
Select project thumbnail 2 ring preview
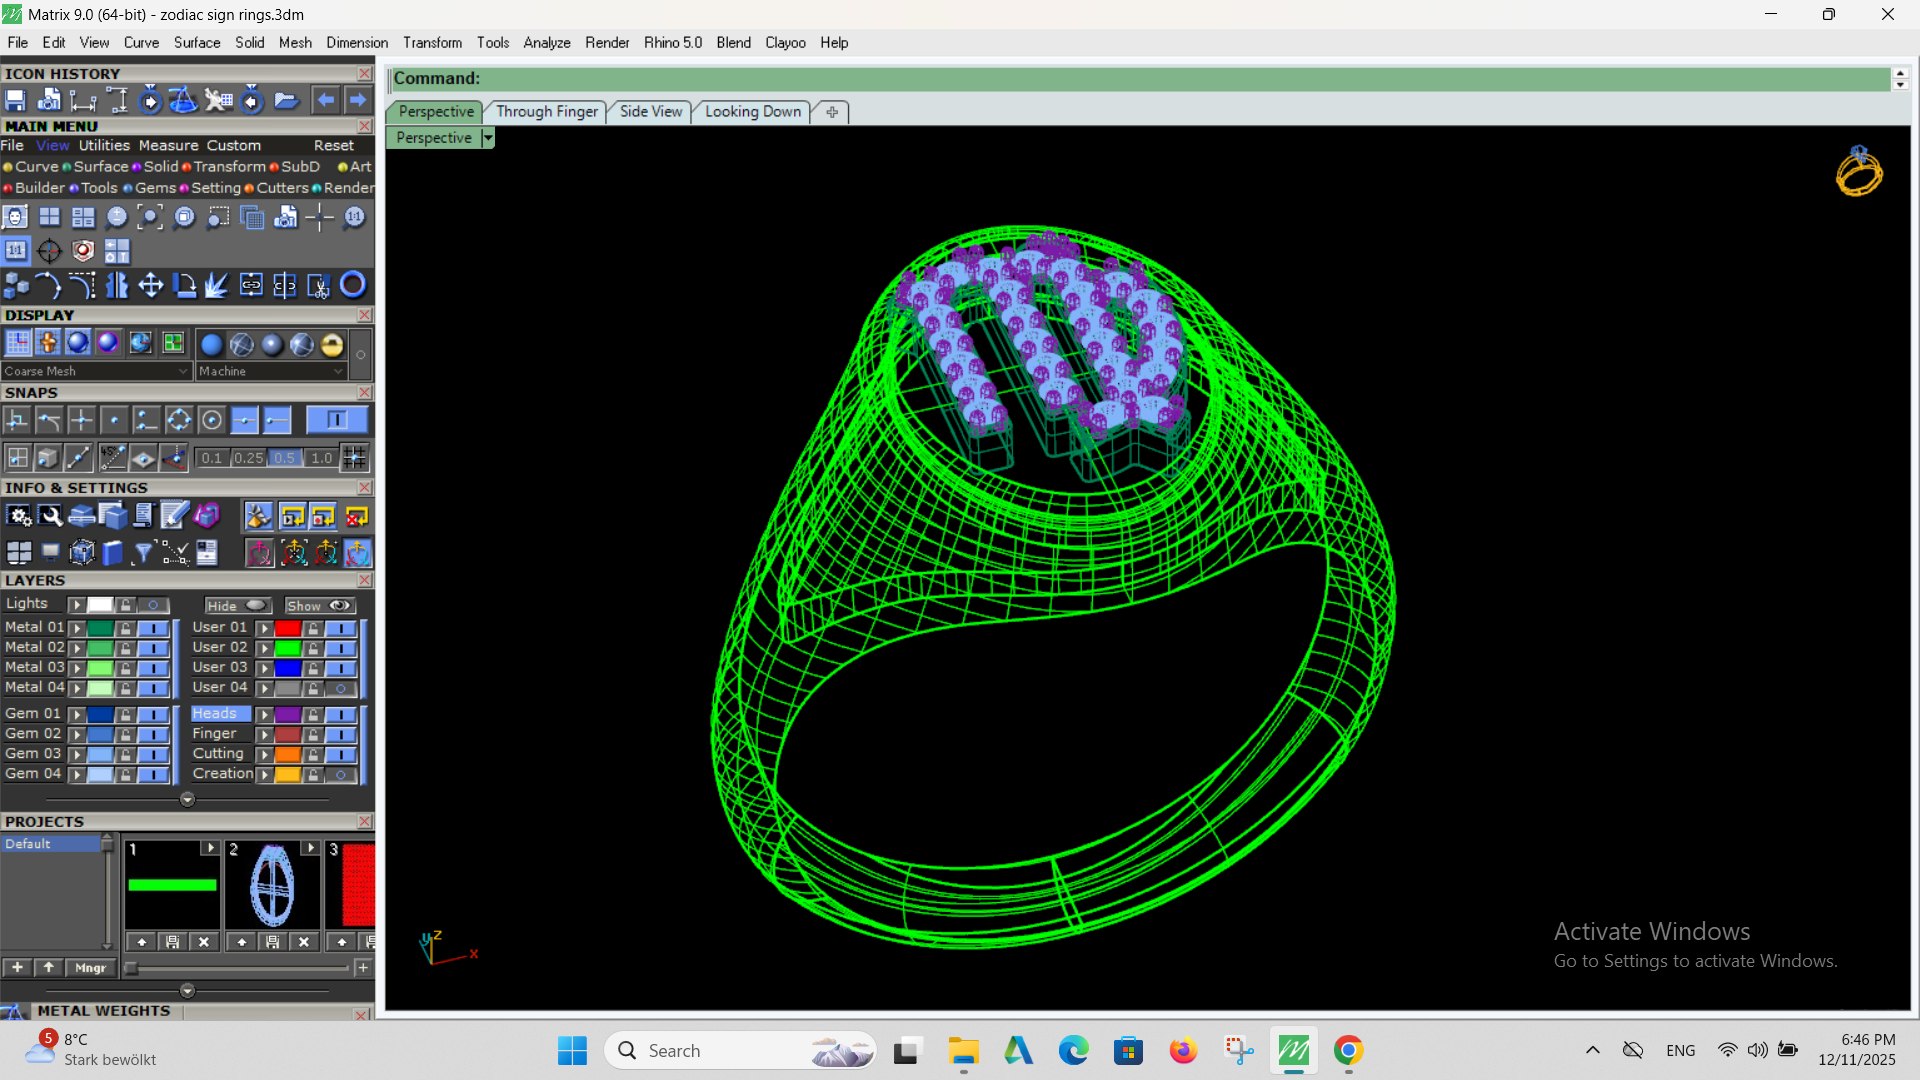pos(272,887)
